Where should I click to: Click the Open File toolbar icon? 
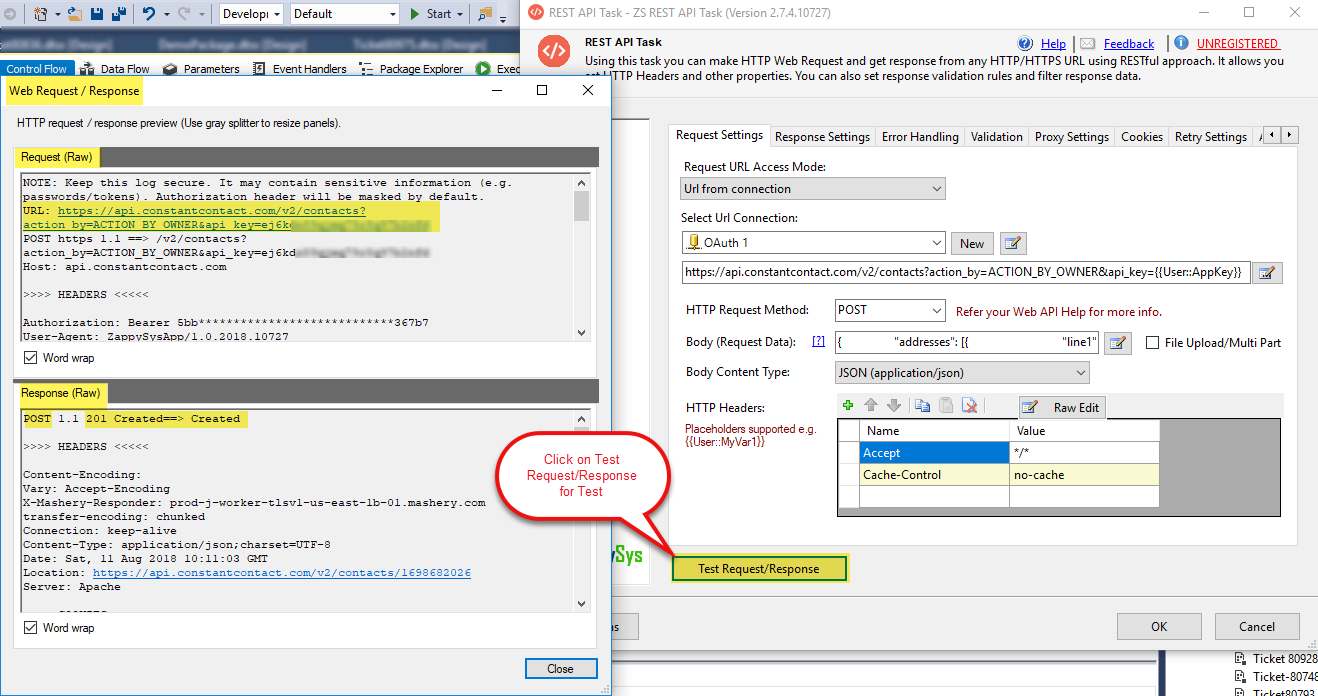75,14
